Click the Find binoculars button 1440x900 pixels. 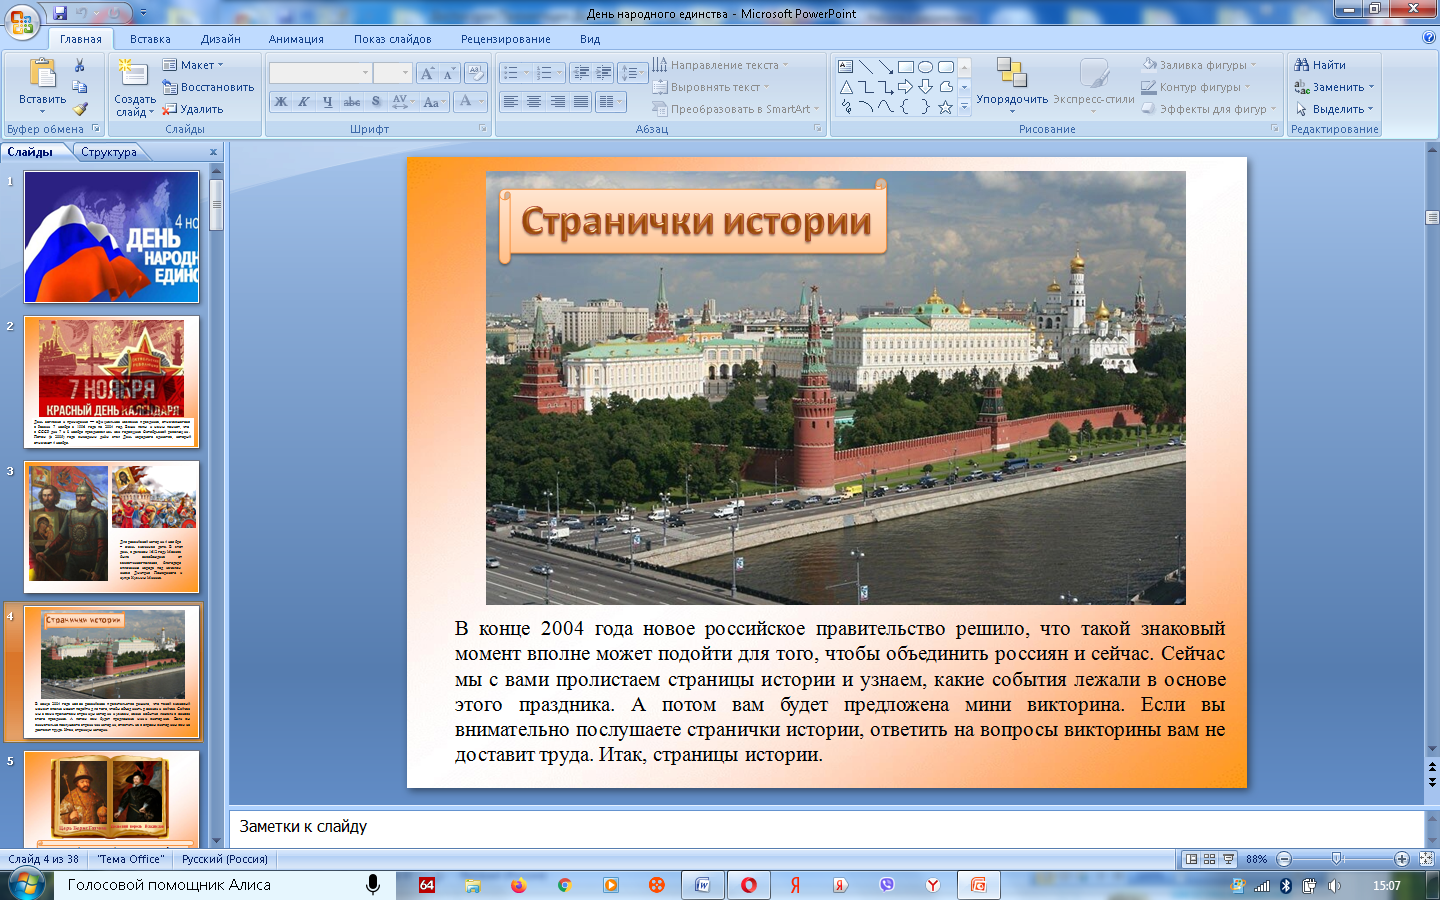pos(1320,65)
